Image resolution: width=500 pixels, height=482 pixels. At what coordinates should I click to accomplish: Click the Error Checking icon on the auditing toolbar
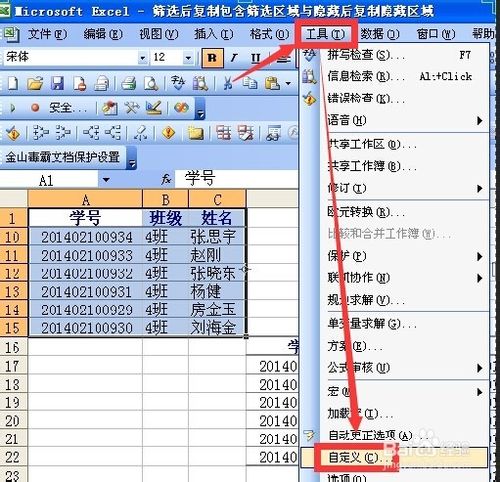[13, 133]
